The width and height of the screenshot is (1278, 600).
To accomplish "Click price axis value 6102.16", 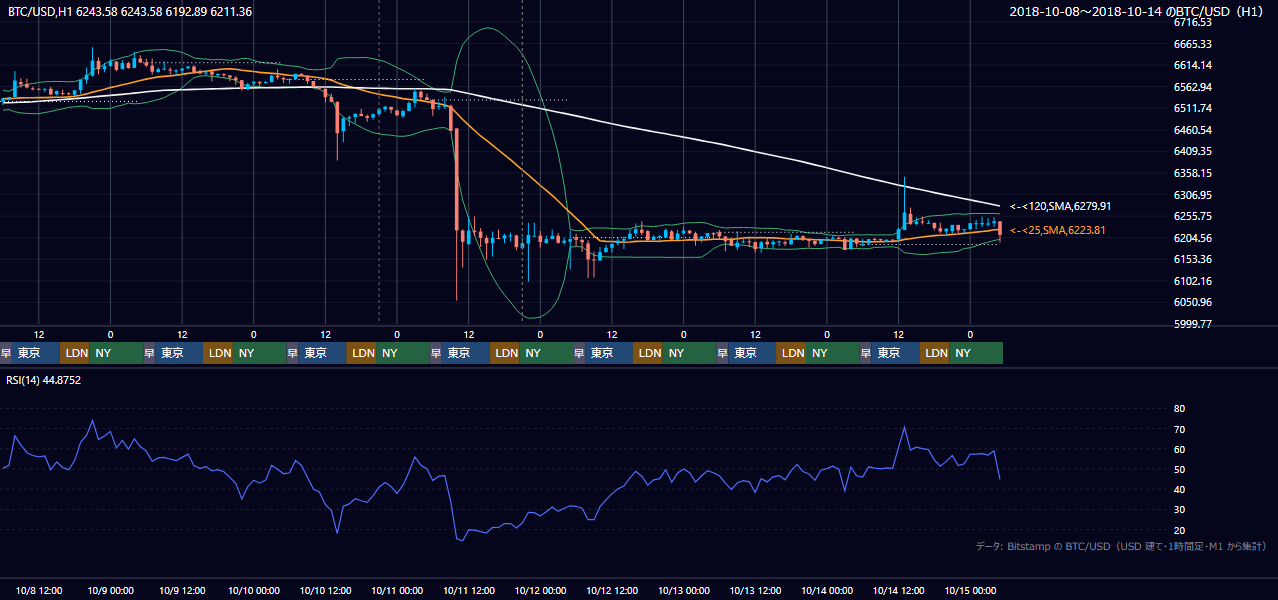I will tap(1193, 281).
